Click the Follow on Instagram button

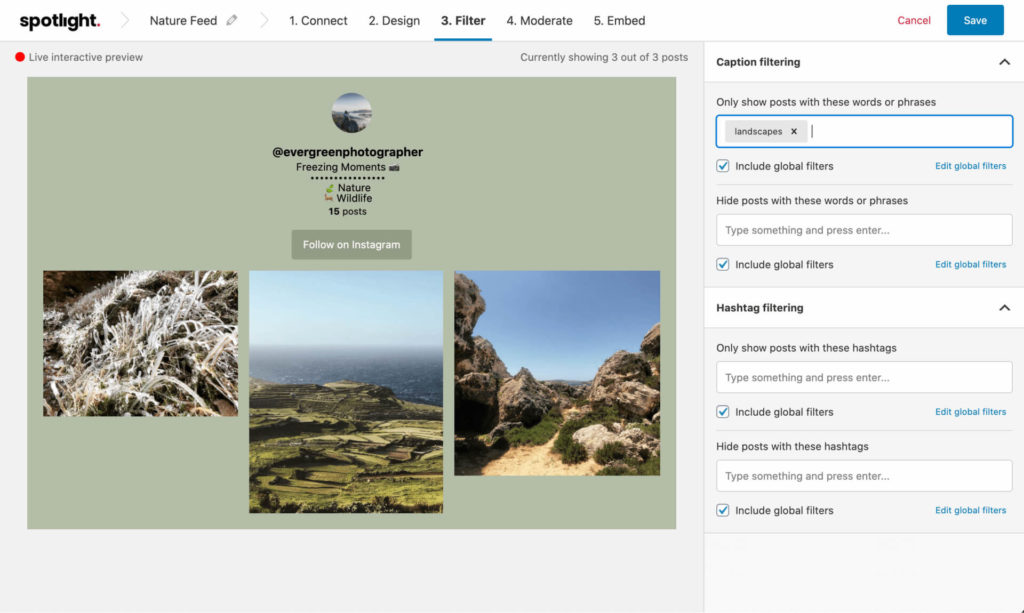pyautogui.click(x=351, y=244)
